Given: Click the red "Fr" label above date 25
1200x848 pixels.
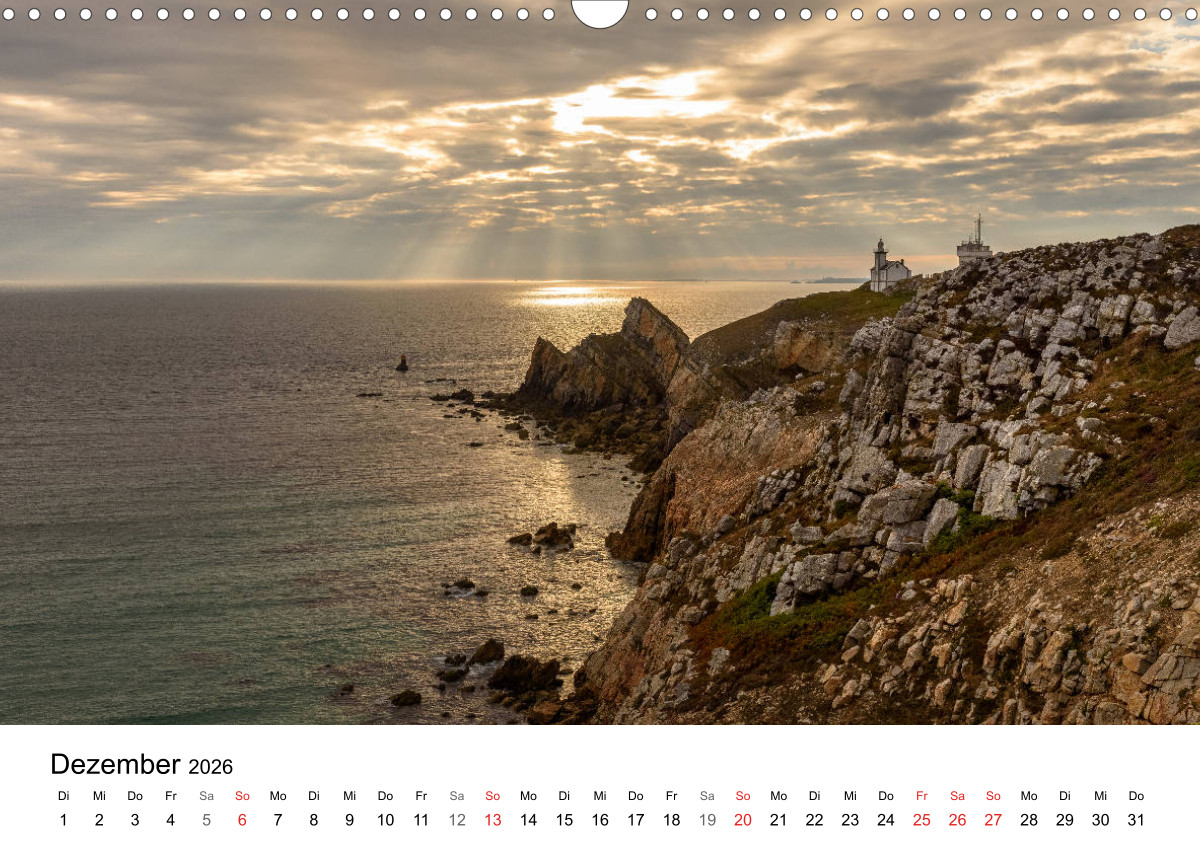Looking at the screenshot, I should coord(922,796).
